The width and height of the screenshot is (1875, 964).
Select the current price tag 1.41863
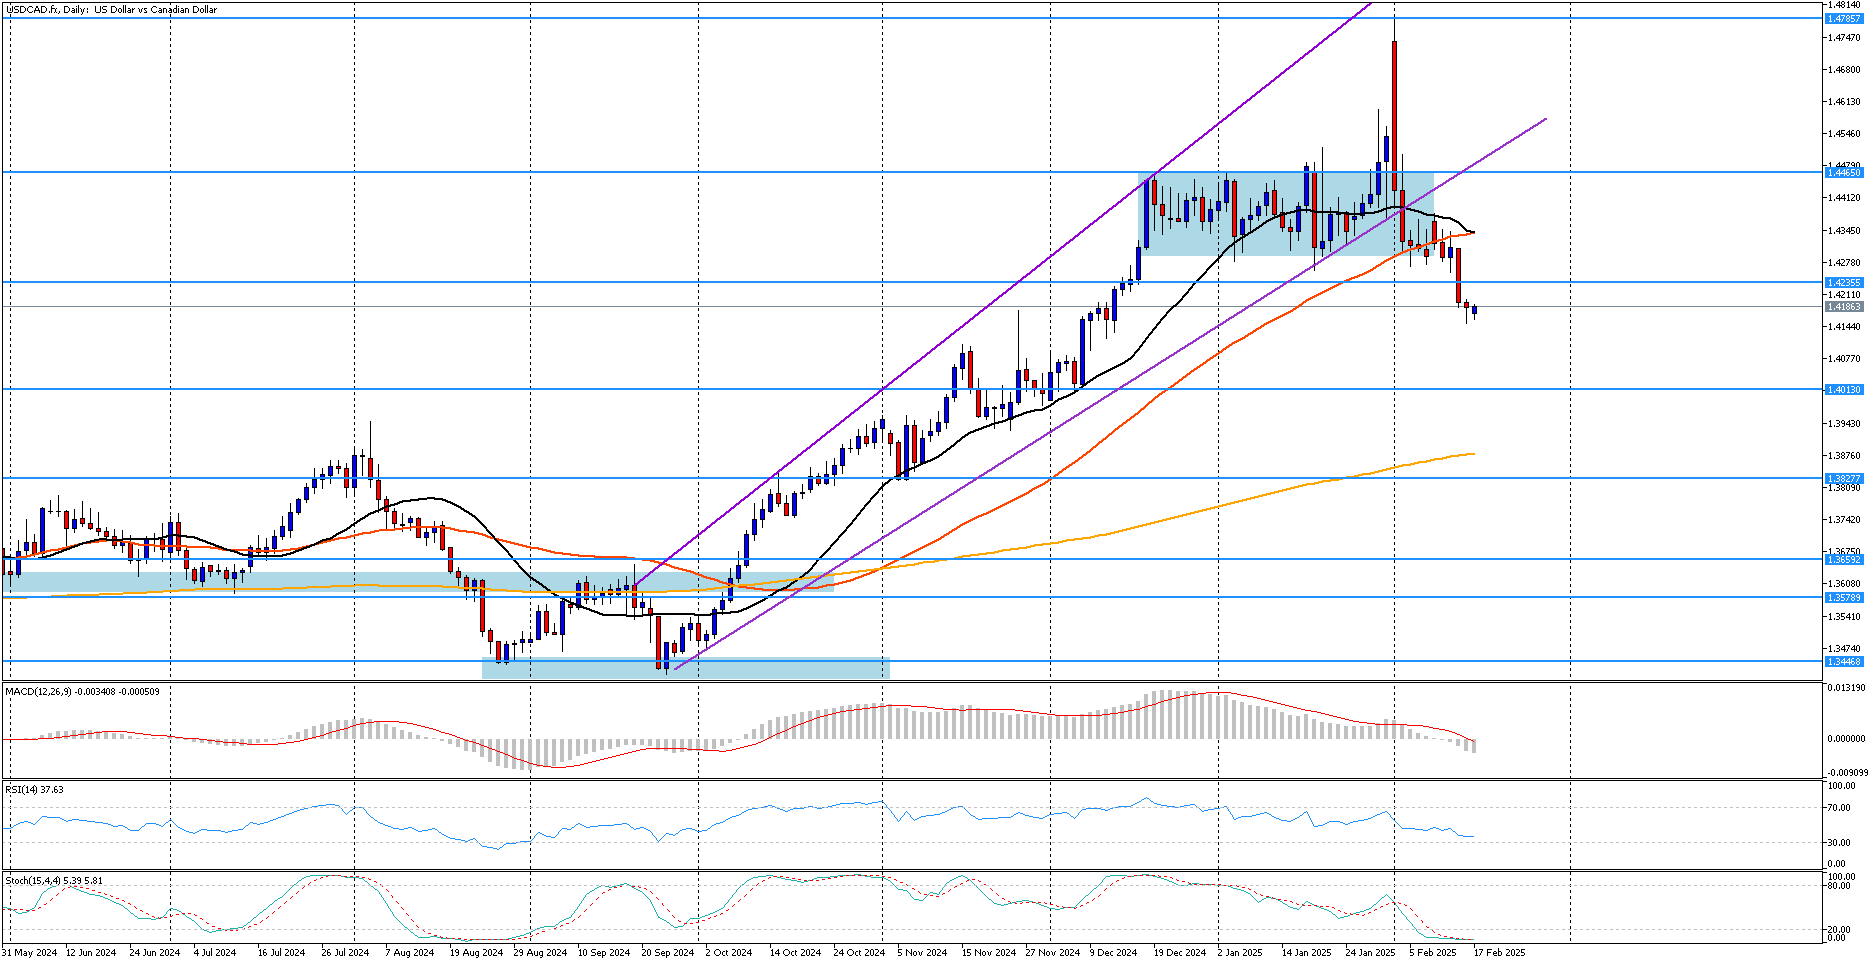pyautogui.click(x=1843, y=307)
